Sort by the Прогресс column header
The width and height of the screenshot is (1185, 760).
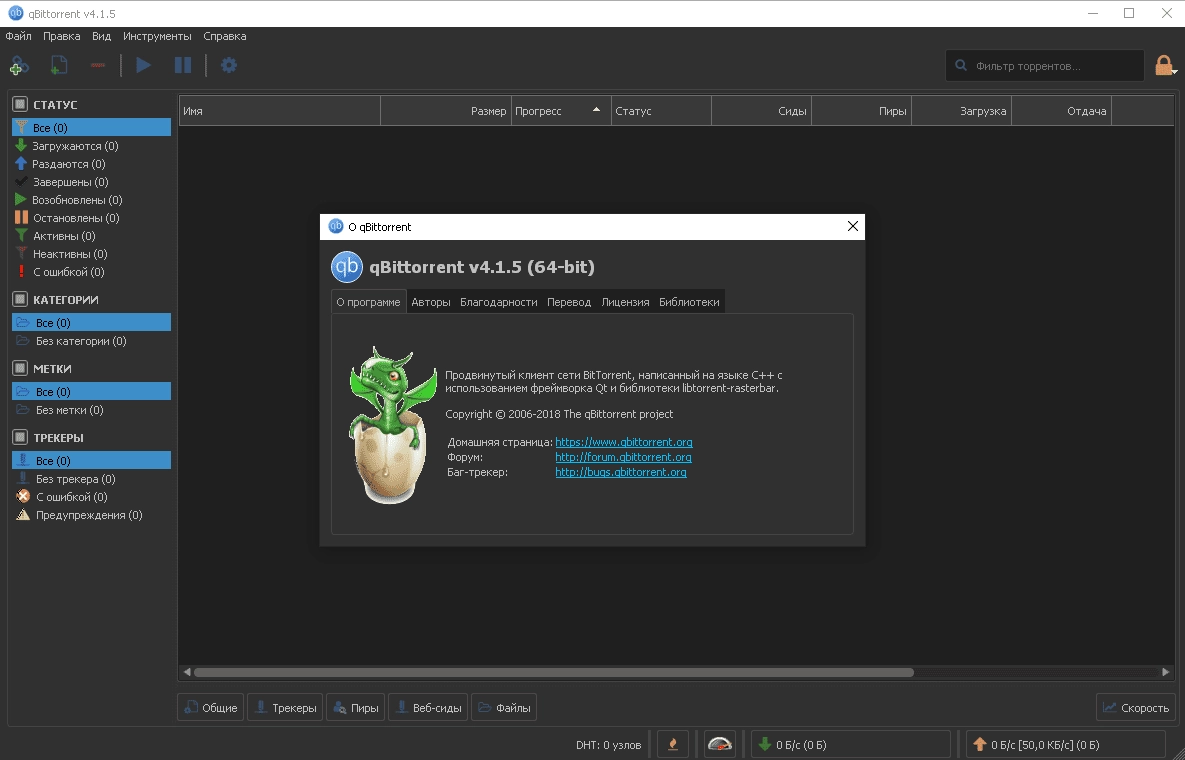pos(561,111)
